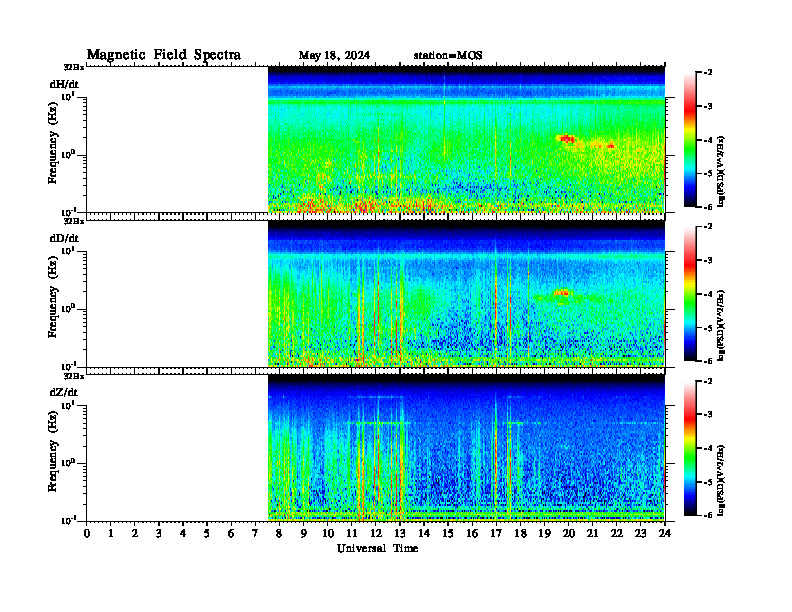Screen dimensions: 792x612
Task: Click the dD/dt spectrogram color bar
Action: click(689, 294)
